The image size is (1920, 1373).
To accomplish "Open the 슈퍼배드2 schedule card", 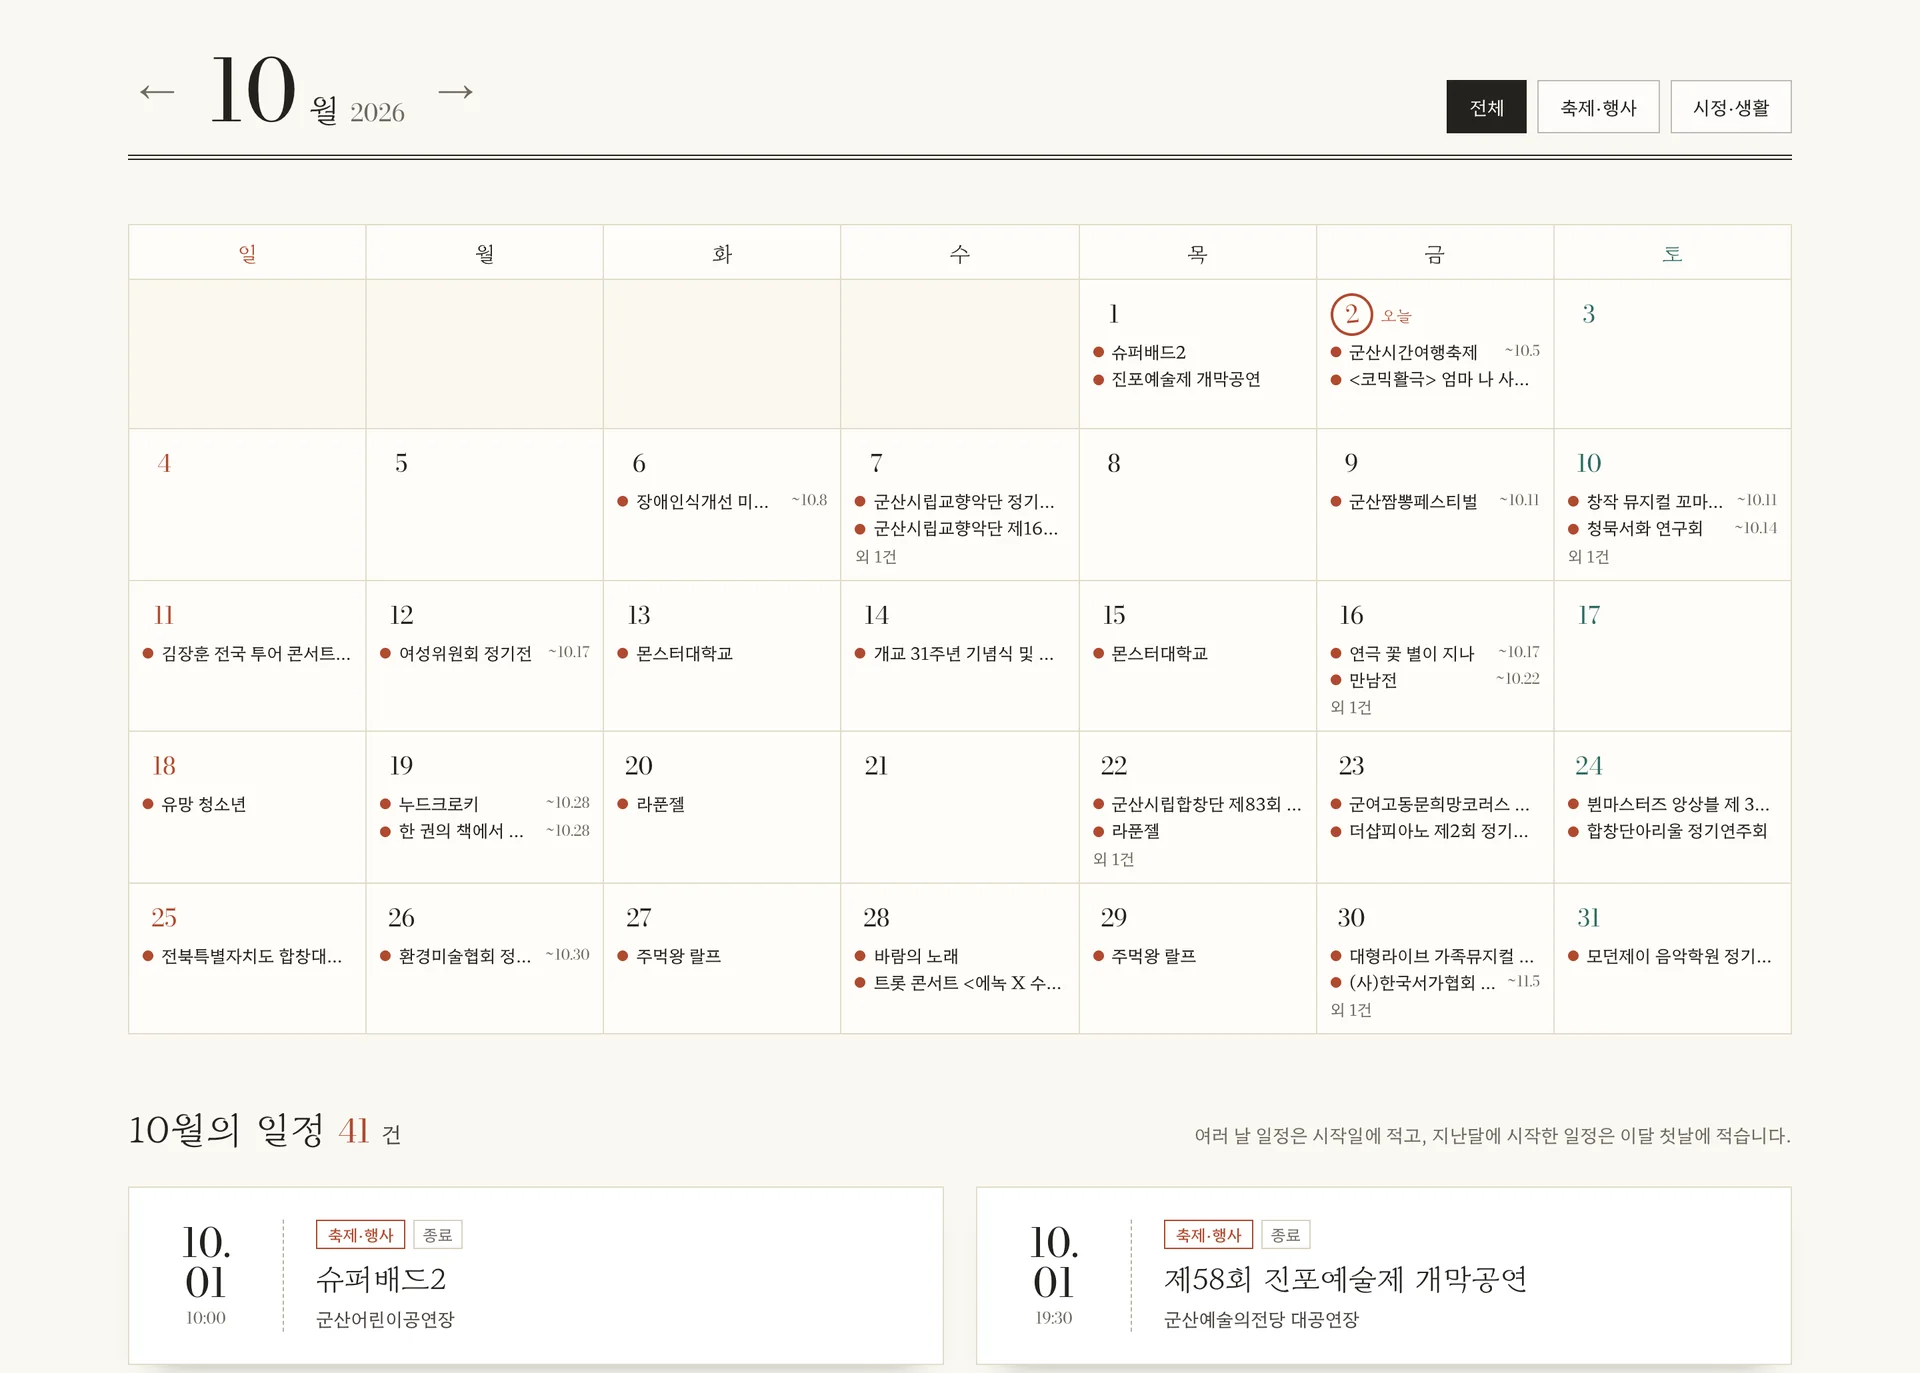I will [535, 1275].
